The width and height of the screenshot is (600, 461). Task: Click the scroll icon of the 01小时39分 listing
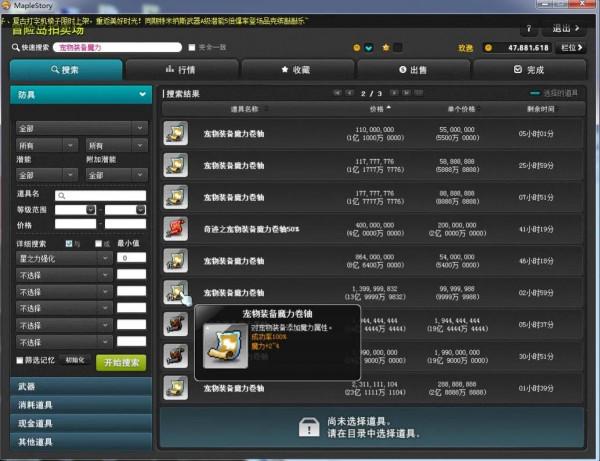[176, 388]
